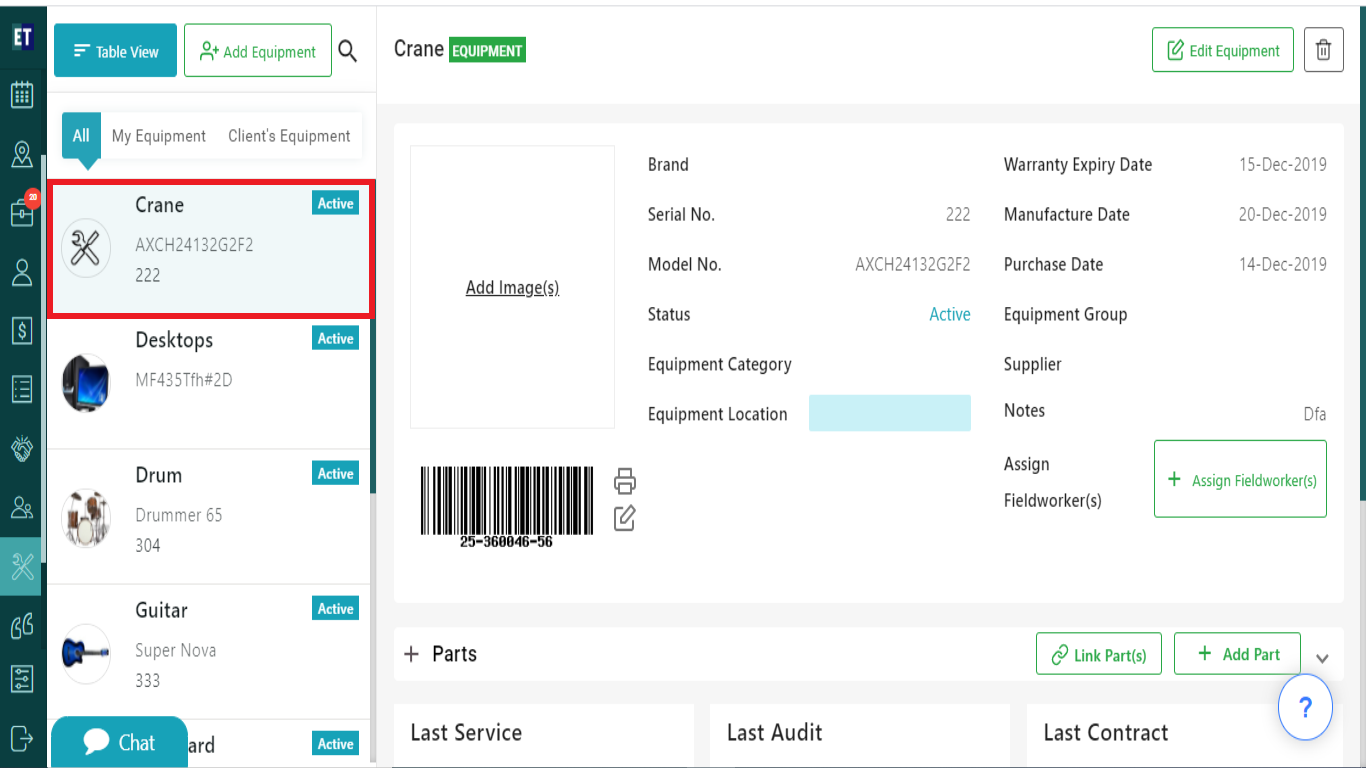Click the Last Audit card heading
1366x768 pixels.
point(774,732)
